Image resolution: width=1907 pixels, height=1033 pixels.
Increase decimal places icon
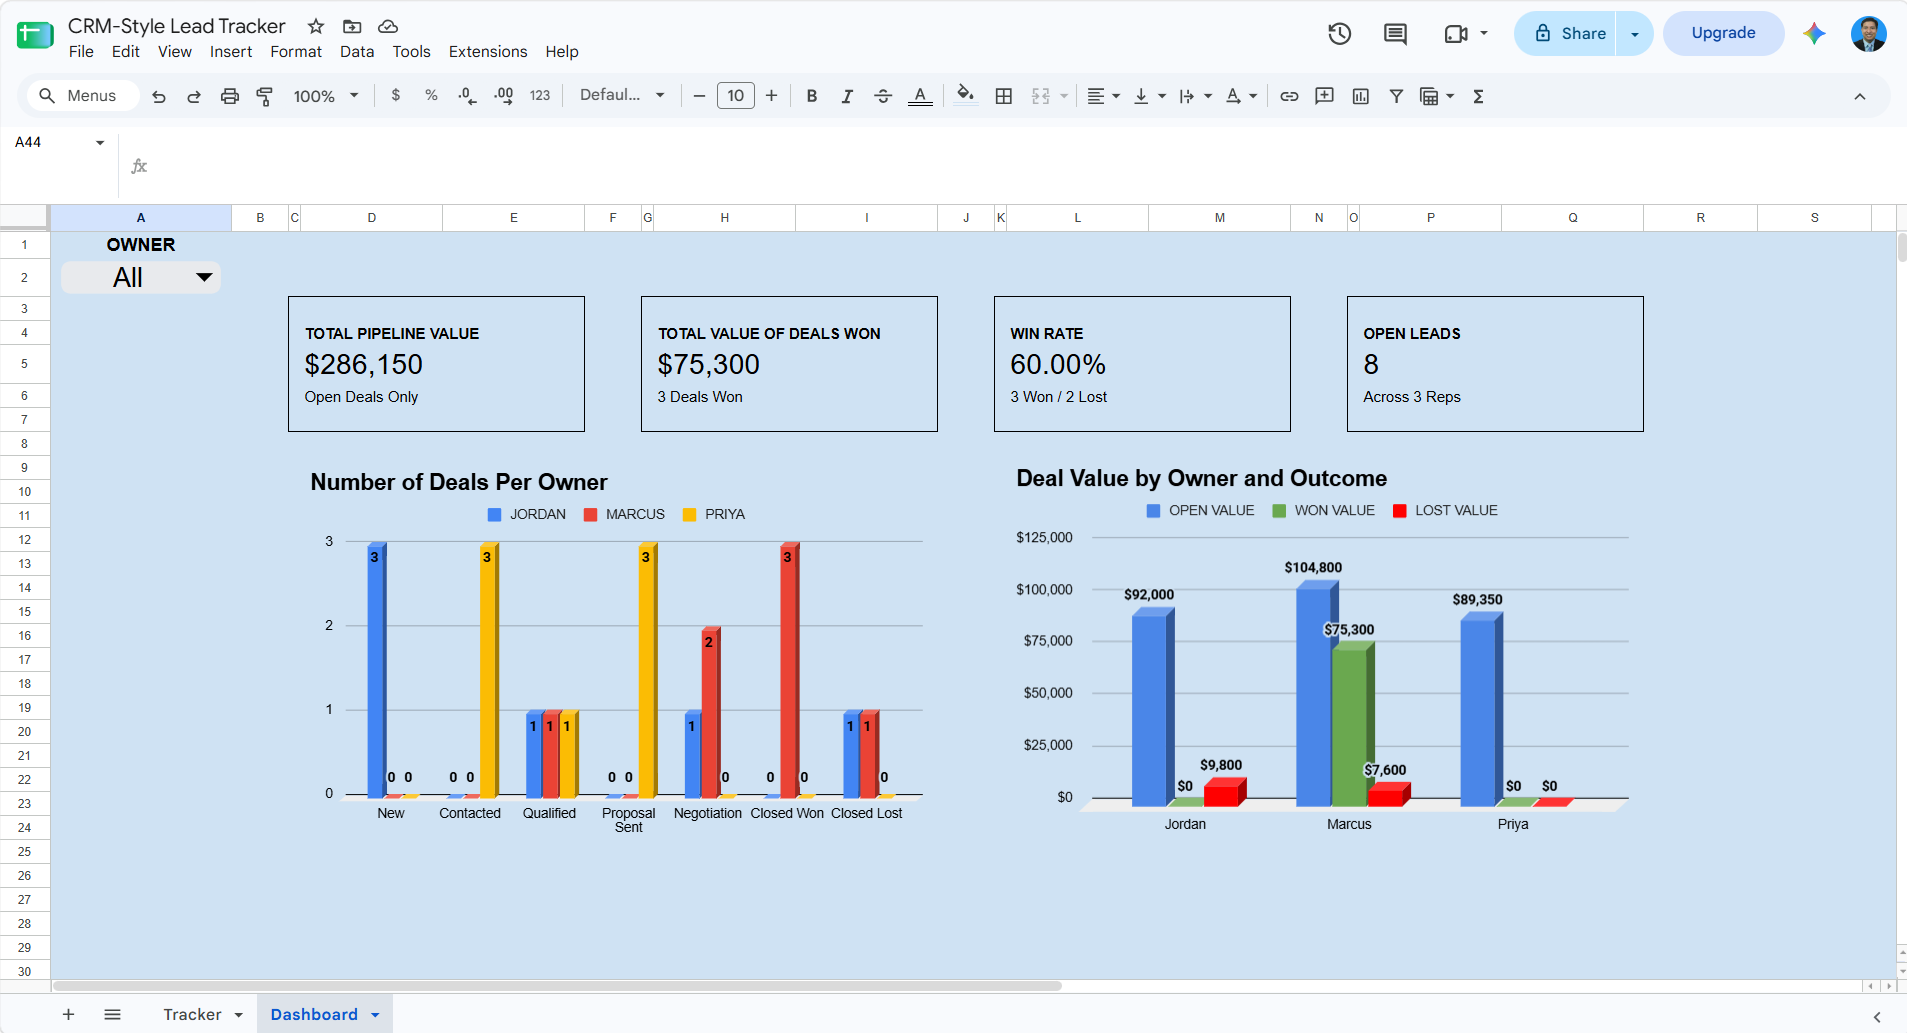coord(503,96)
